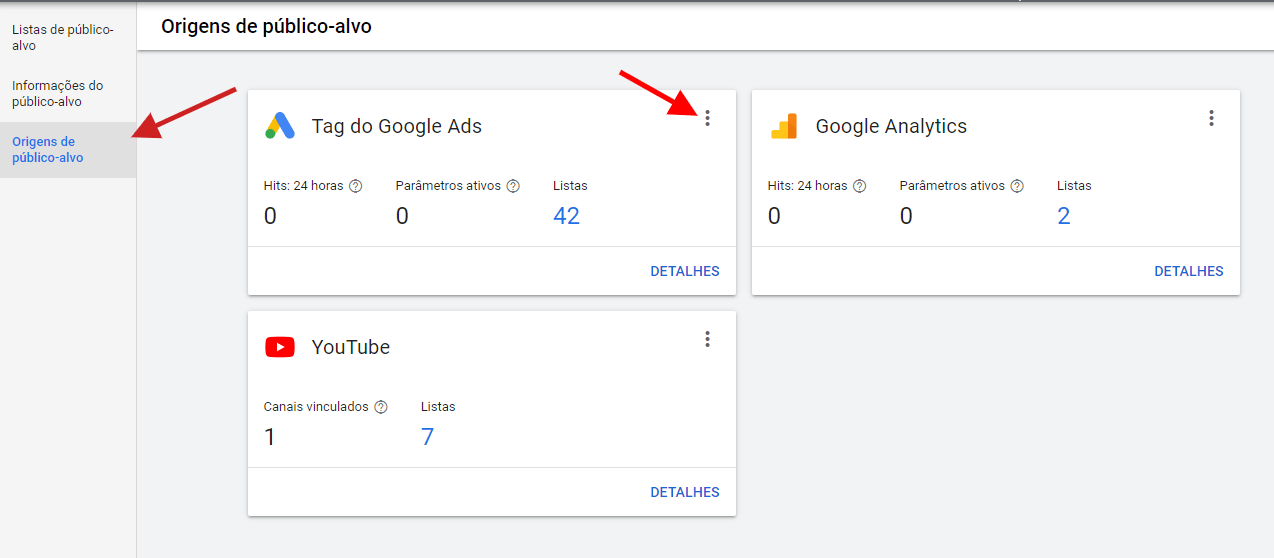Screen dimensions: 1274x558
Task: Go to Listas de público-alvo
Action: click(62, 38)
